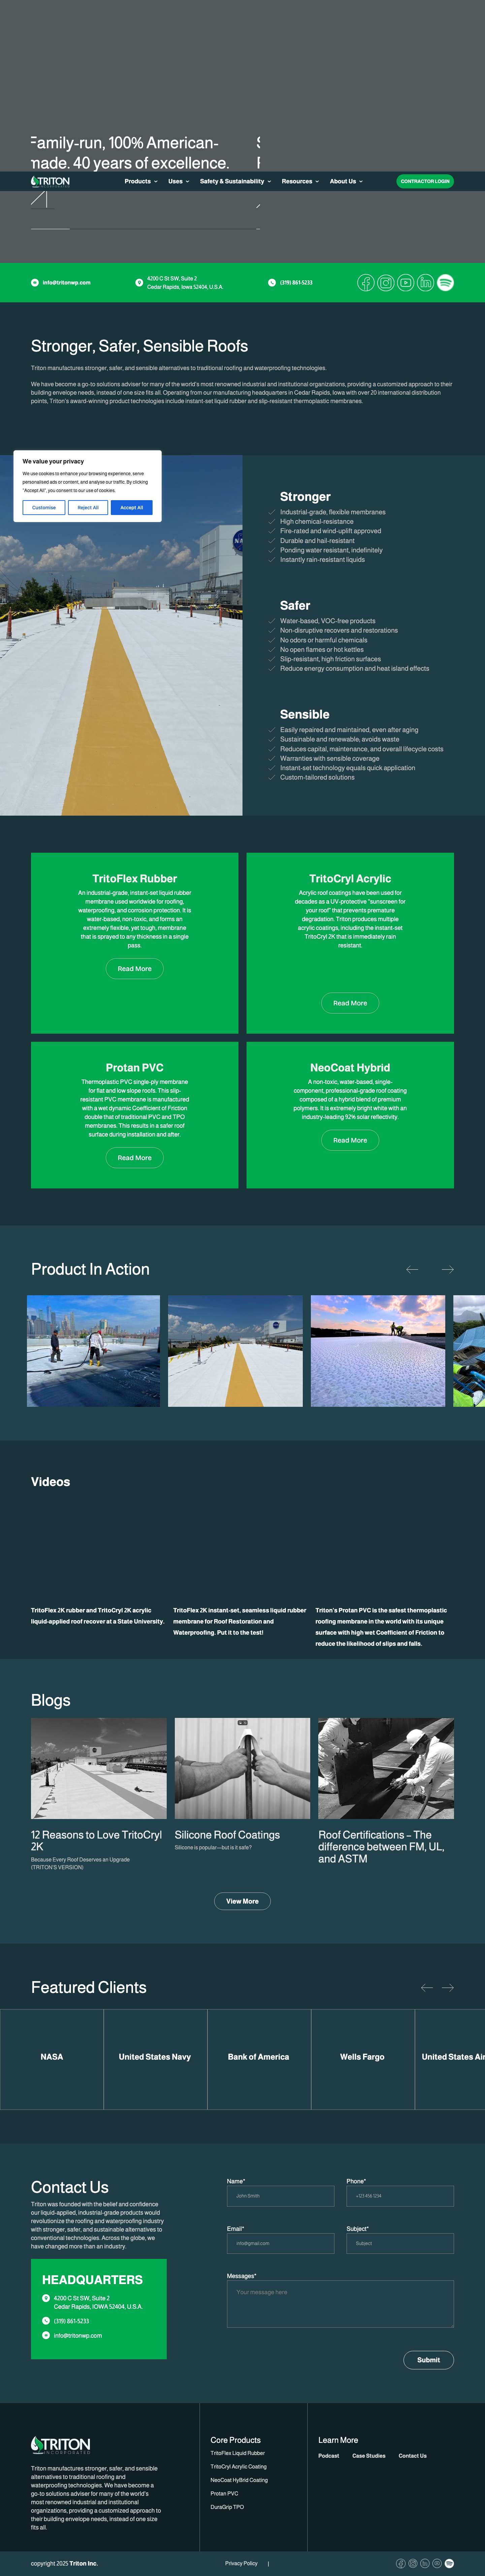Click the phone icon in the green bar
485x2576 pixels.
[272, 283]
